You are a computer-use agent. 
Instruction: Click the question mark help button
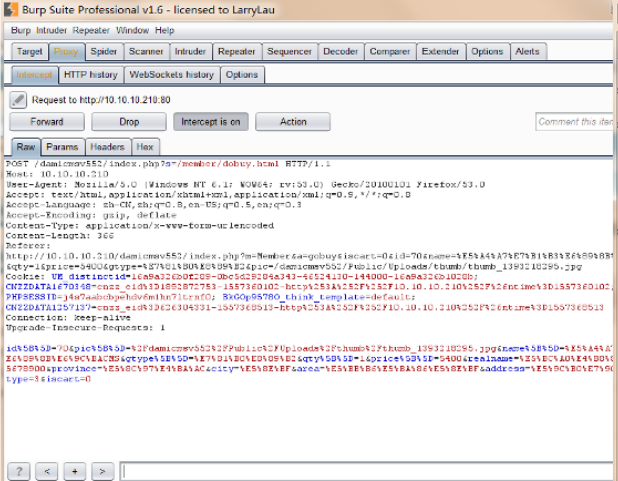tap(19, 471)
